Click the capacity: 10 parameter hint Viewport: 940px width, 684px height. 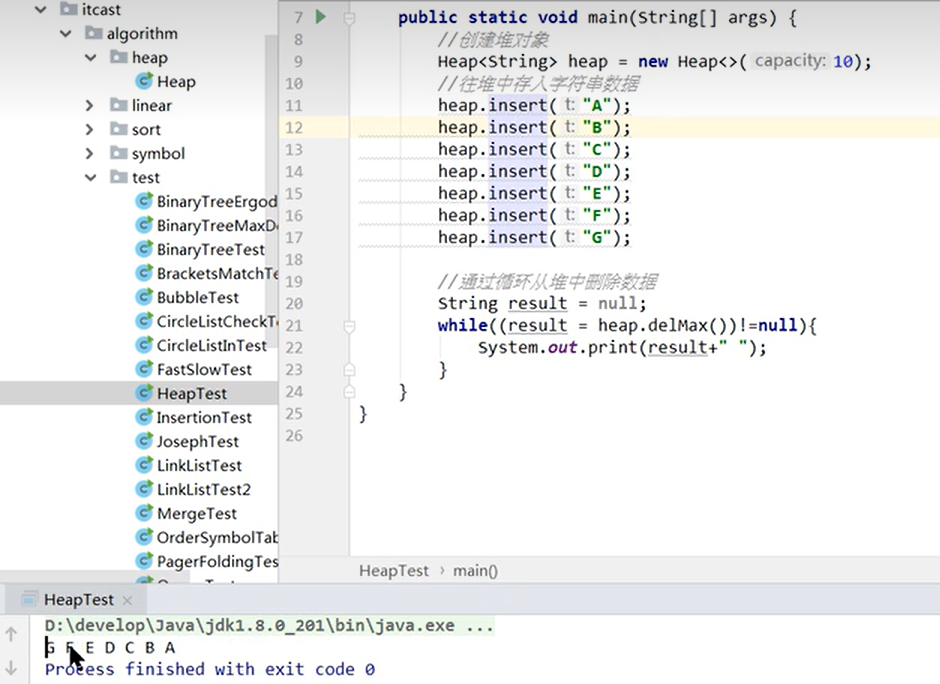click(804, 61)
